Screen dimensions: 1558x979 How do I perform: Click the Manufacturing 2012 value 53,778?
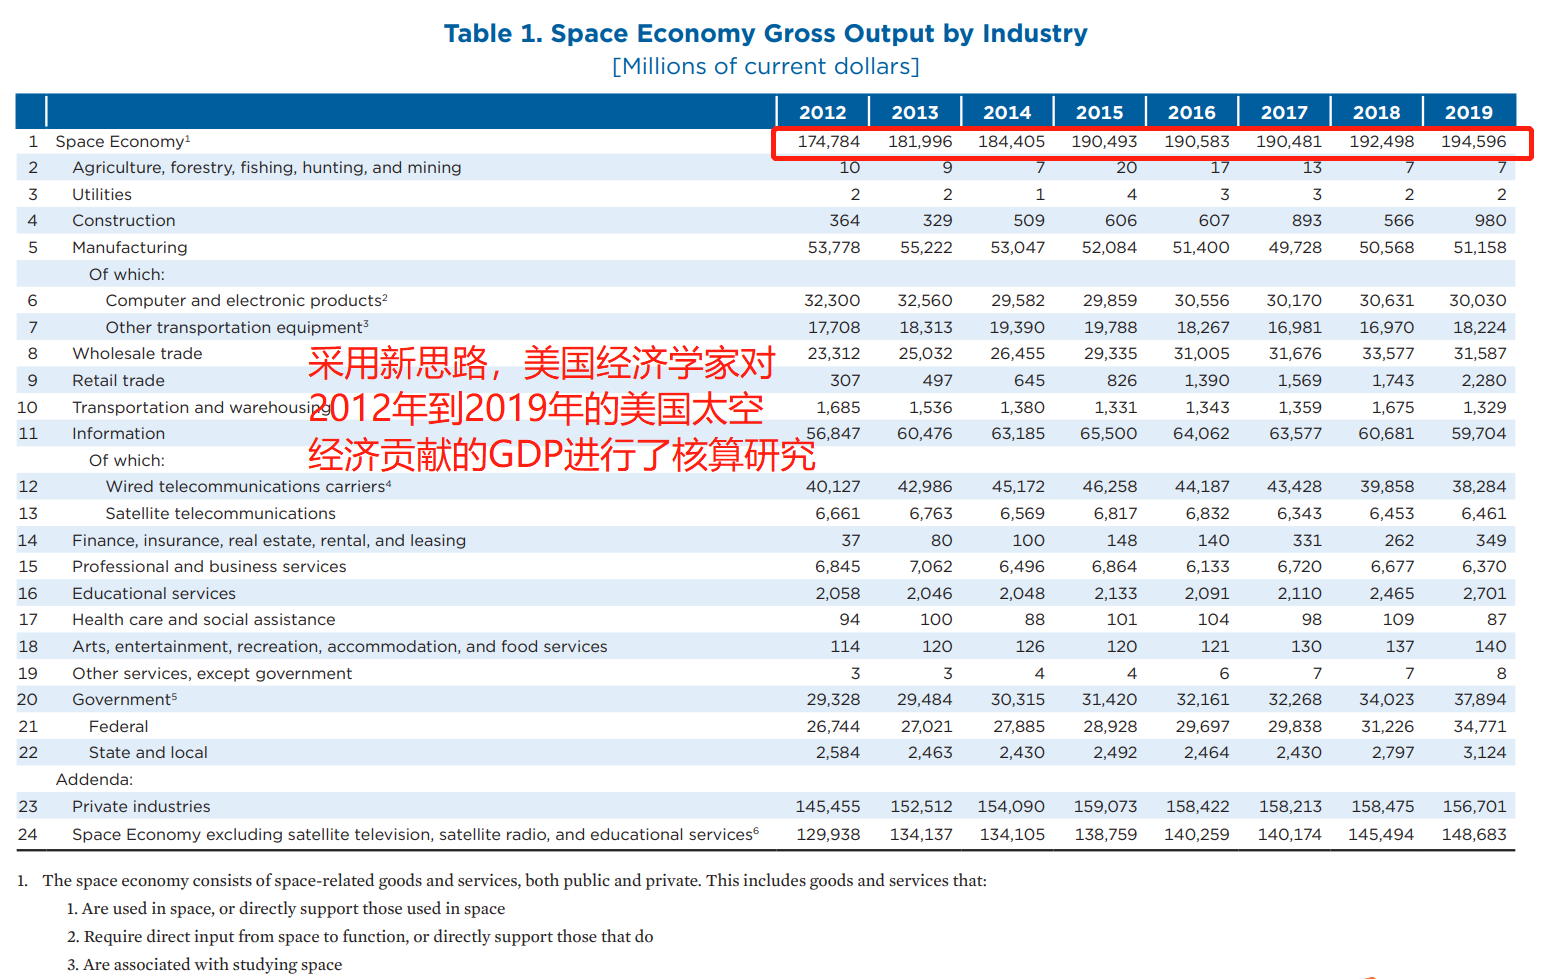pyautogui.click(x=834, y=247)
